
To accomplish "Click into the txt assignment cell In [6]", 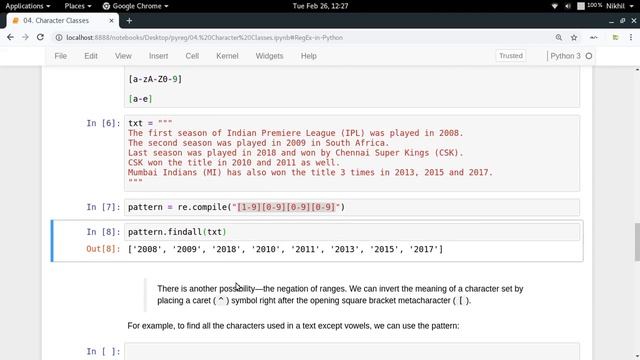I will click(352, 153).
